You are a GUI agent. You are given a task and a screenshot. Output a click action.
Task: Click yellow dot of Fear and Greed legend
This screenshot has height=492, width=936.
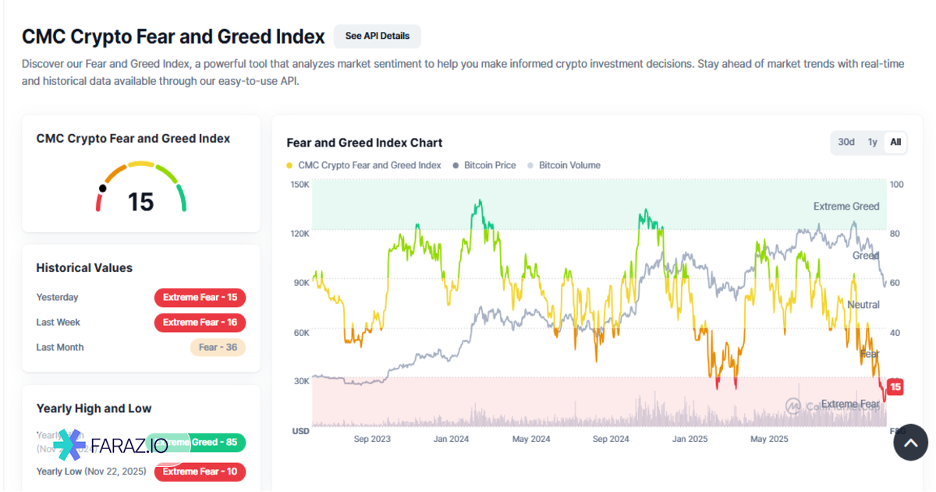[x=290, y=165]
